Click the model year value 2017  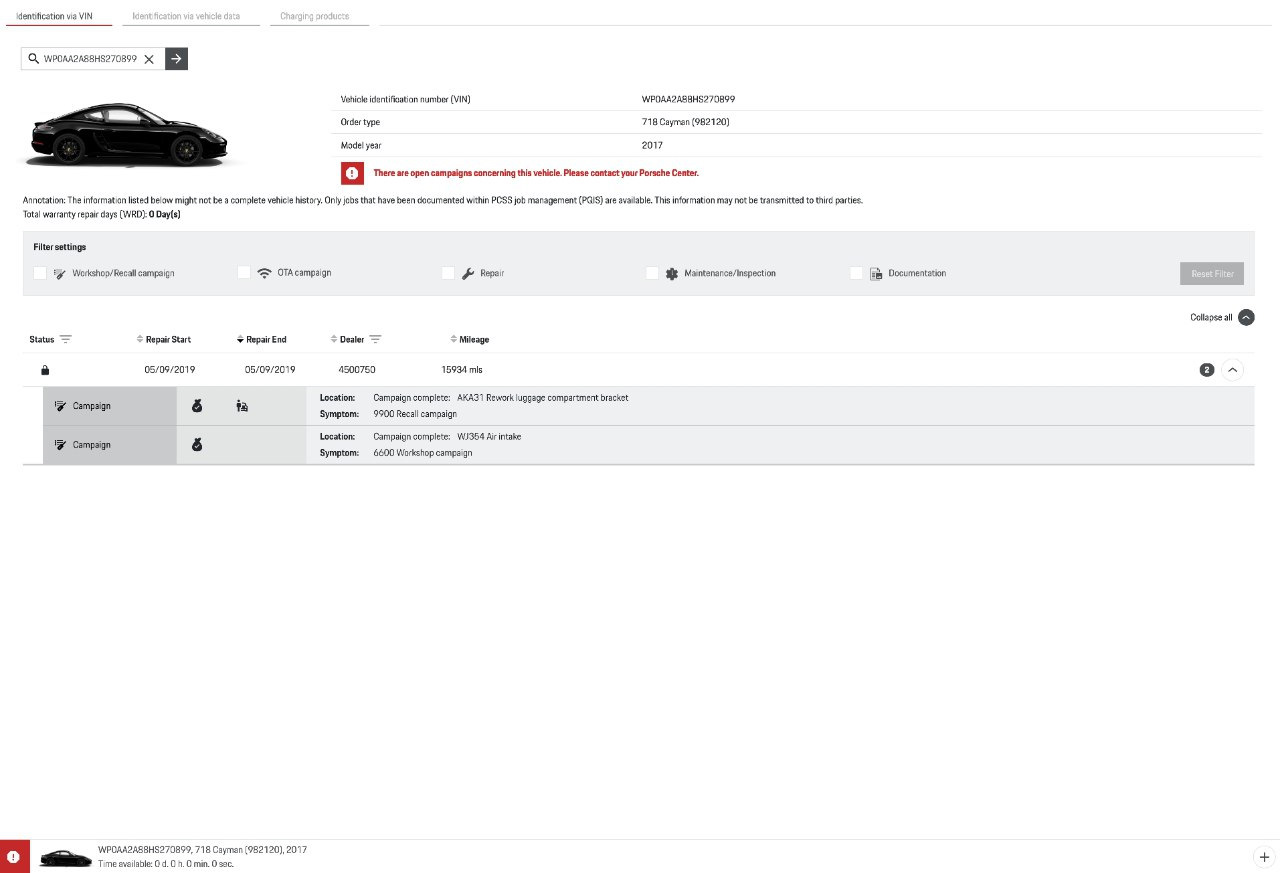653,145
